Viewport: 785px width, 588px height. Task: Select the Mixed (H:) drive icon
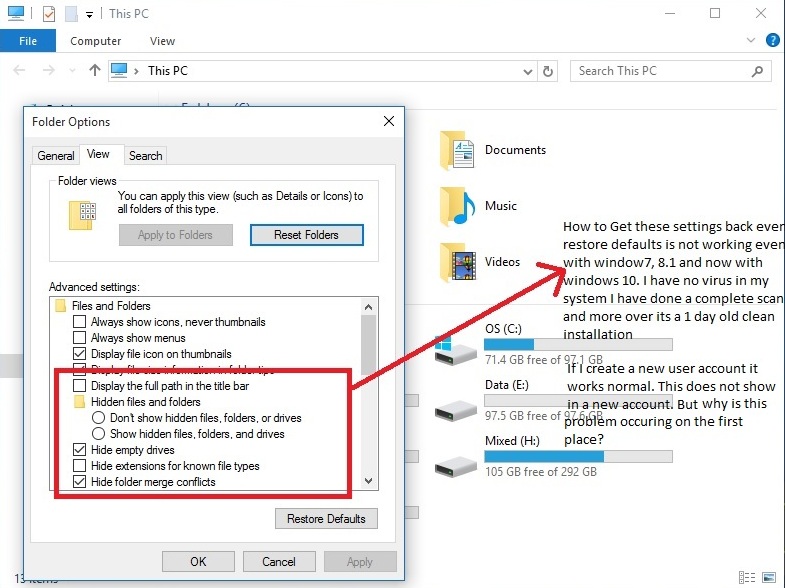pos(456,466)
